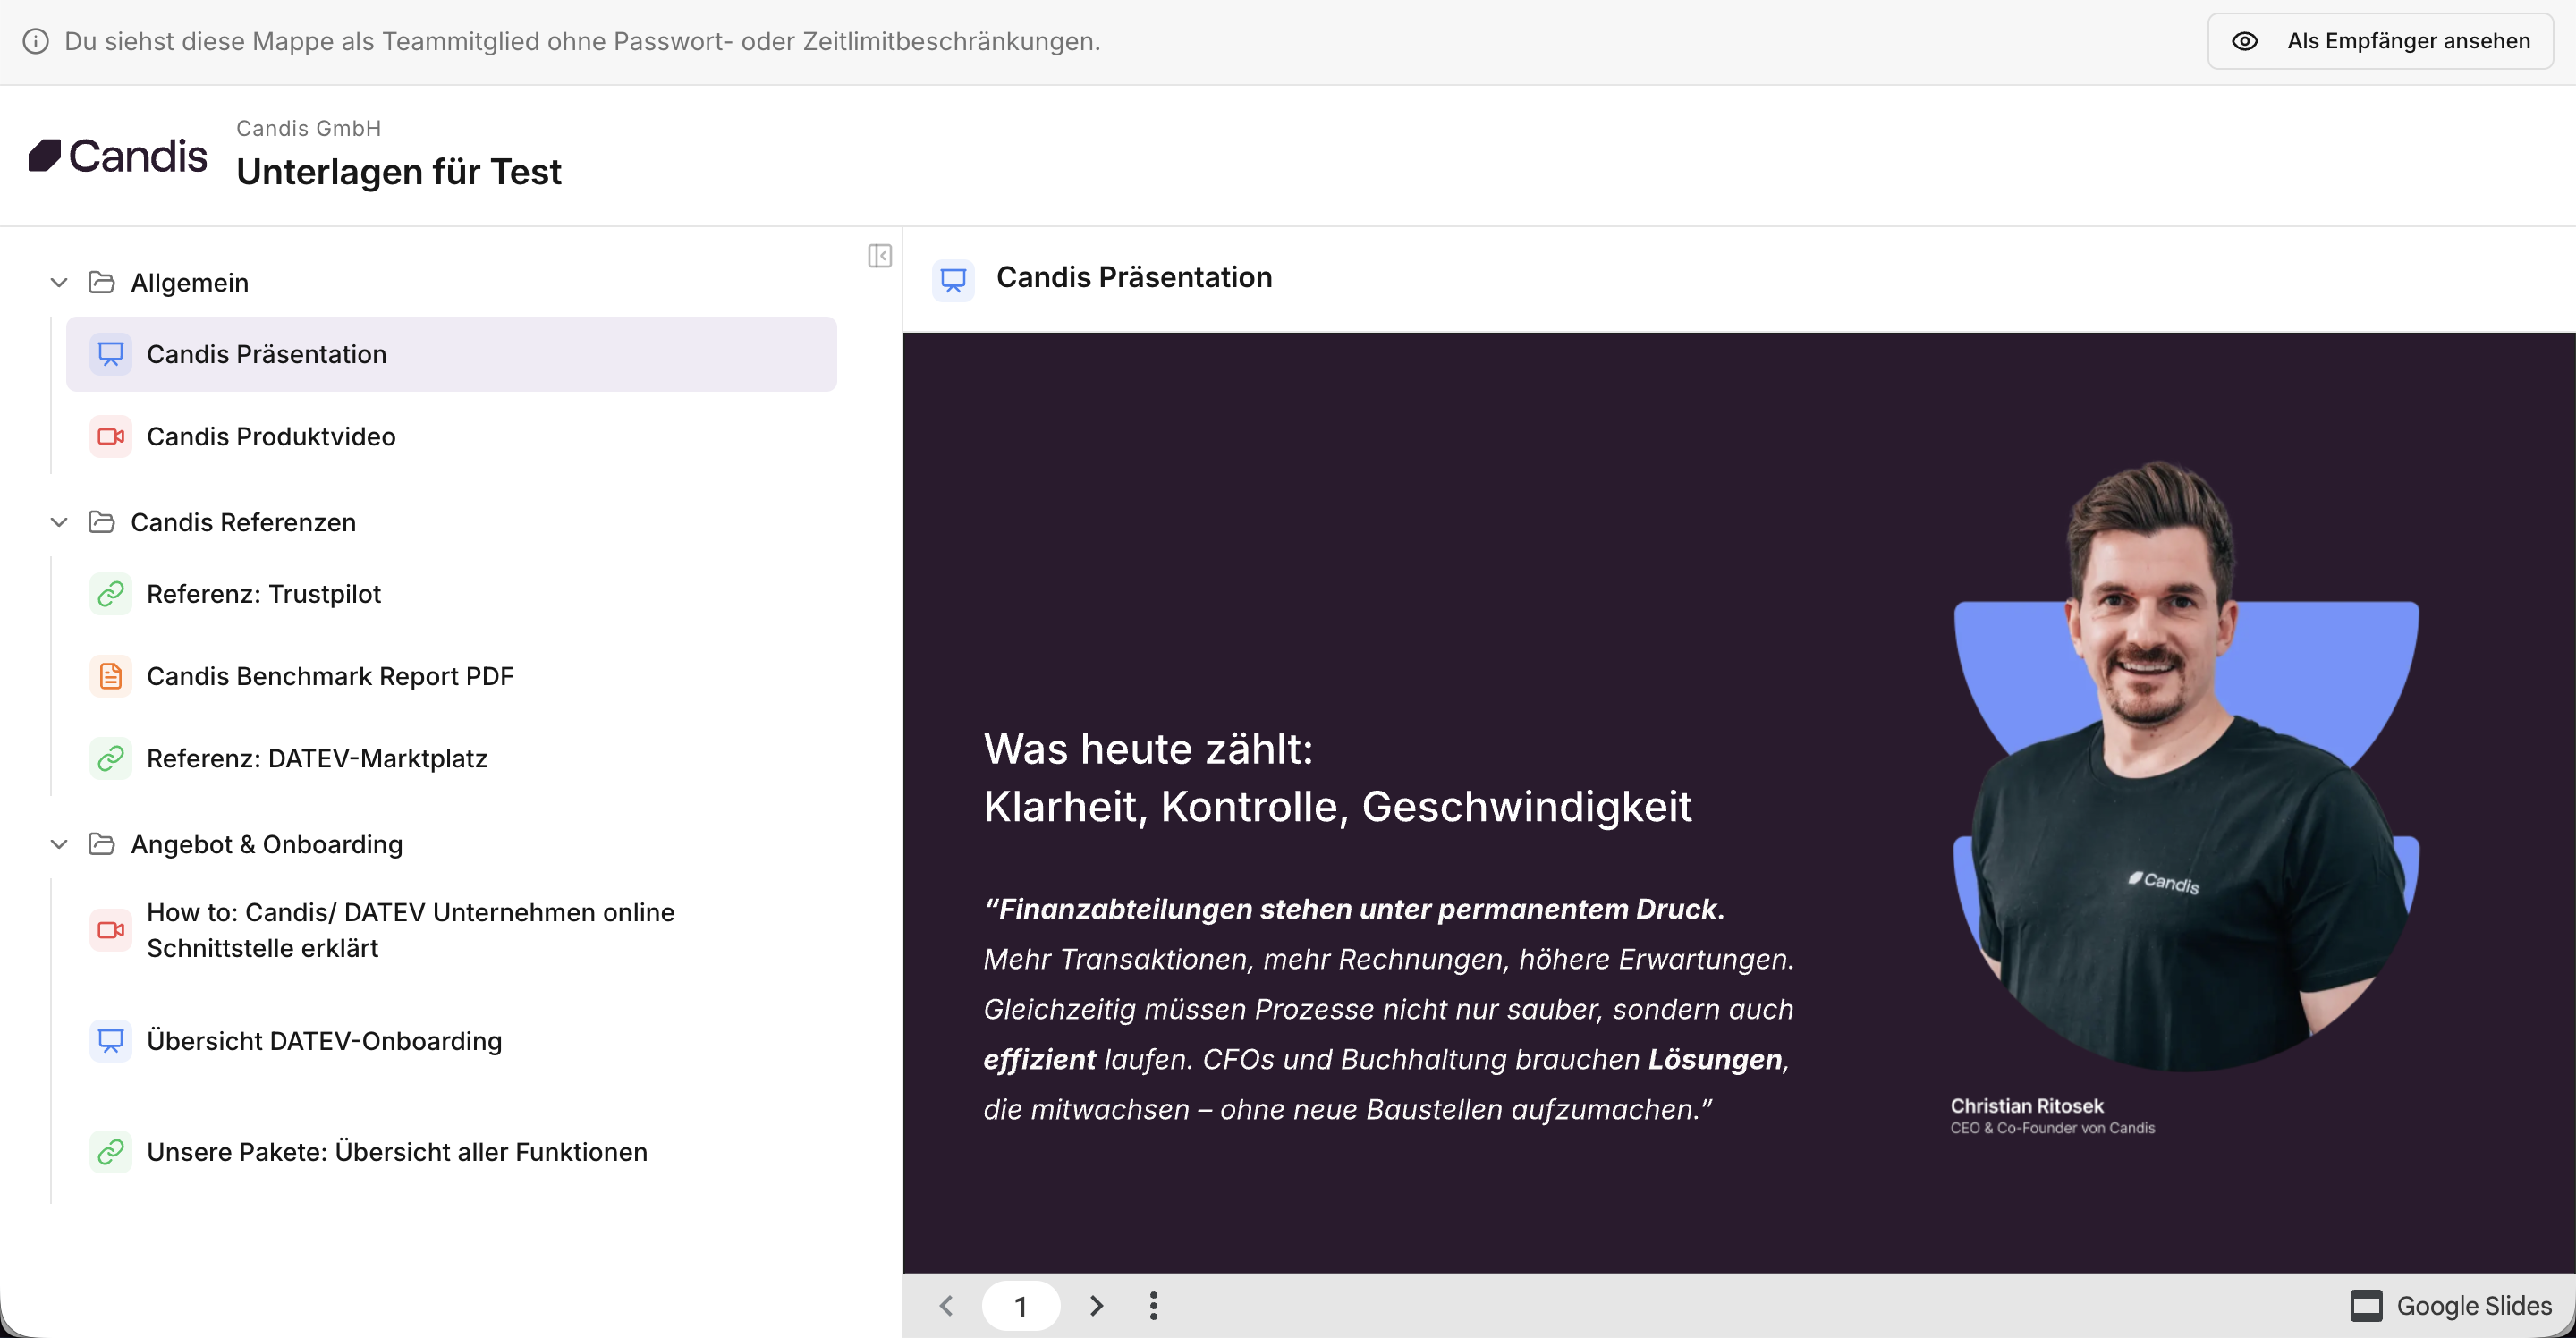Open How to: Candis/DATEV Schnittstelle video
The width and height of the screenshot is (2576, 1338).
(410, 930)
